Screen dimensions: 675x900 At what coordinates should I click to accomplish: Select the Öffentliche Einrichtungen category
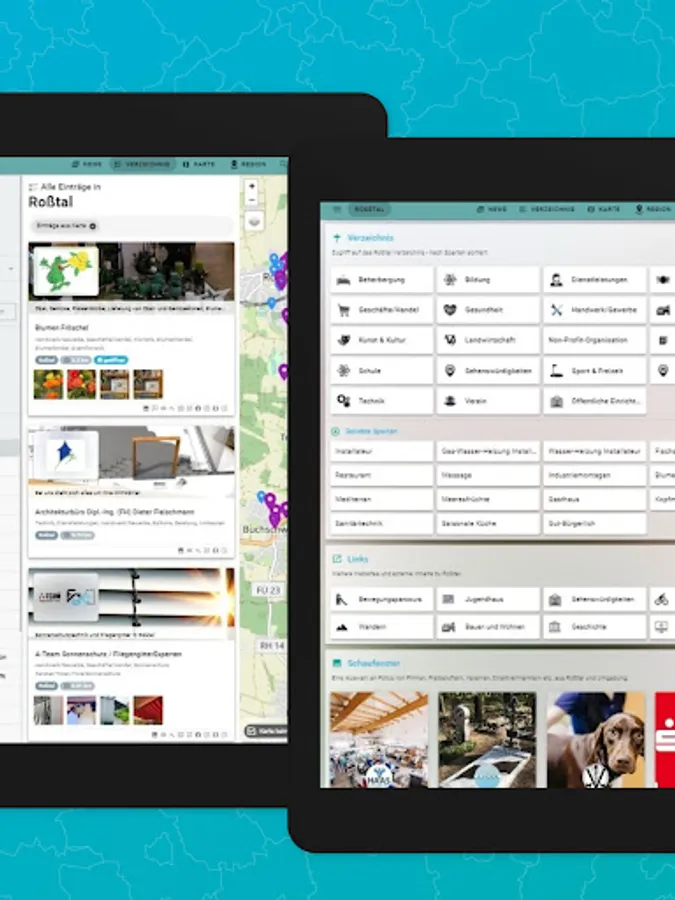(x=595, y=401)
